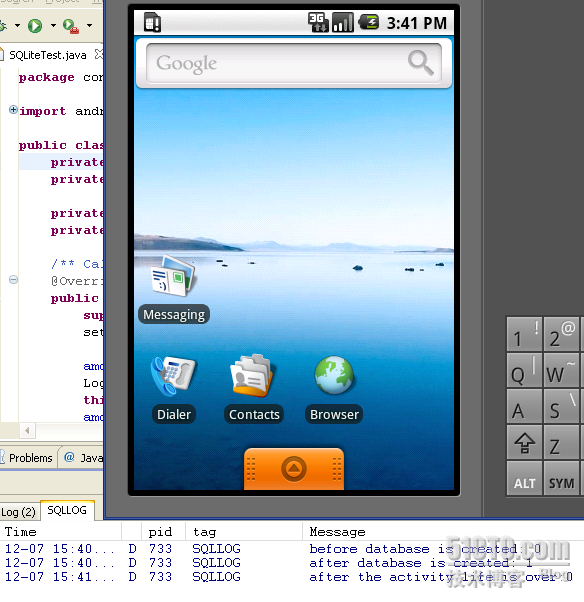Click the 'public class' line in editor

[x=61, y=145]
